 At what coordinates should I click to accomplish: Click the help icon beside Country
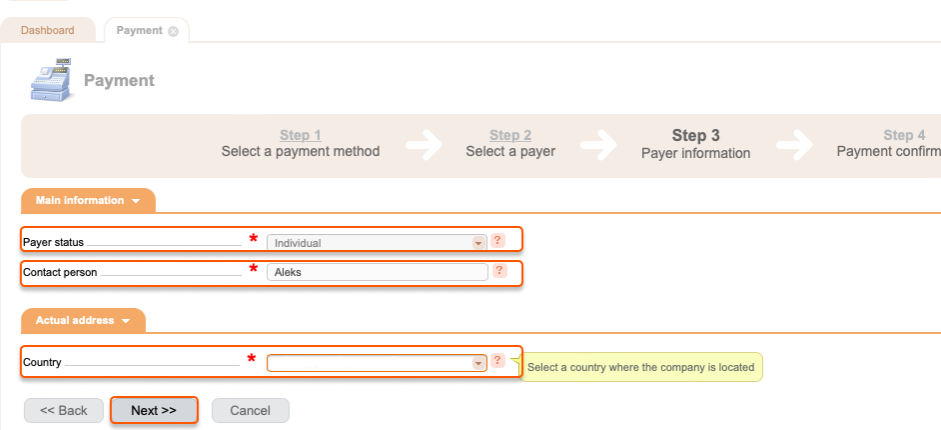tap(498, 360)
